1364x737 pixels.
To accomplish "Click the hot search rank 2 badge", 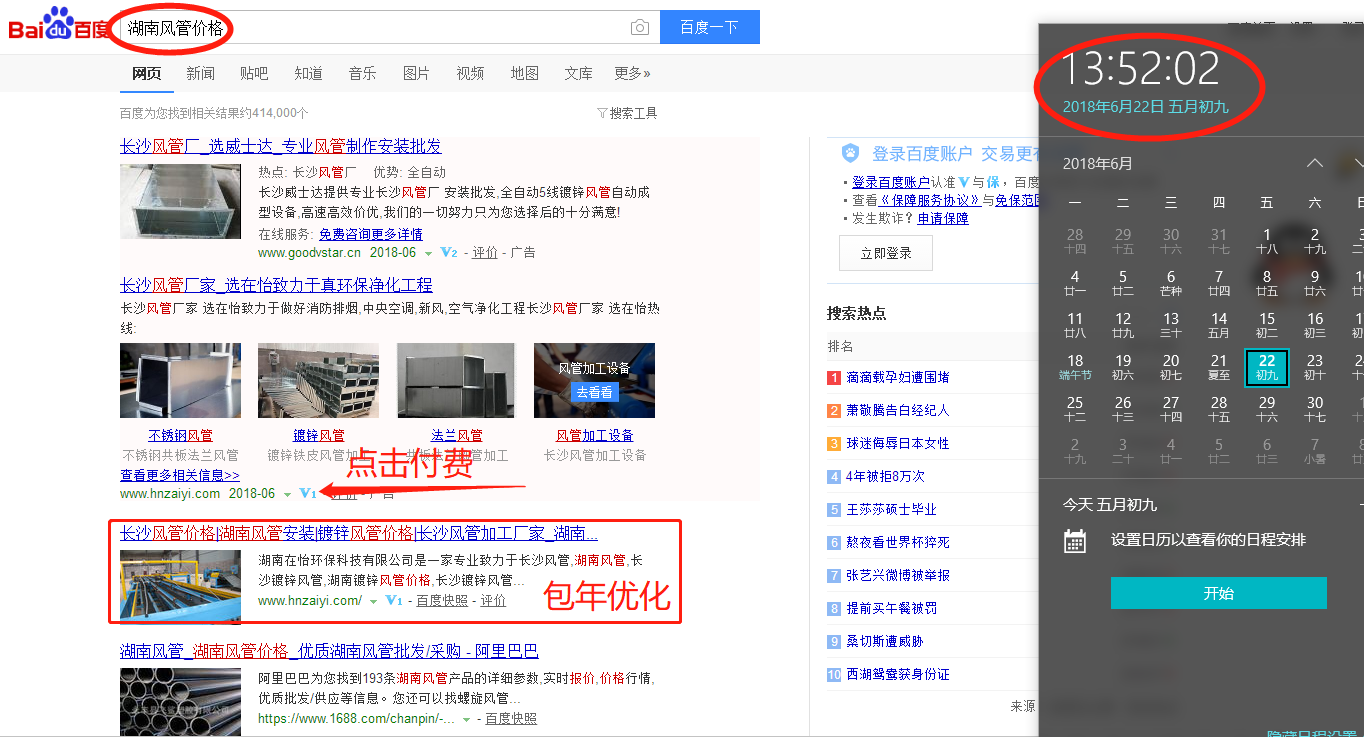I will tap(834, 411).
